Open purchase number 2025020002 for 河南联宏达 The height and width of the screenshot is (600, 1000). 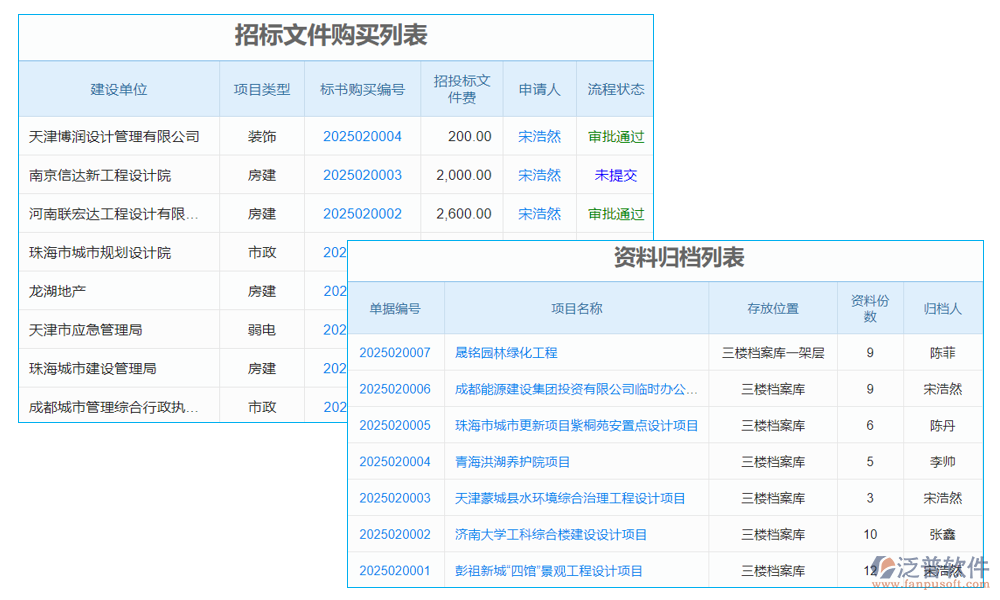click(x=362, y=213)
